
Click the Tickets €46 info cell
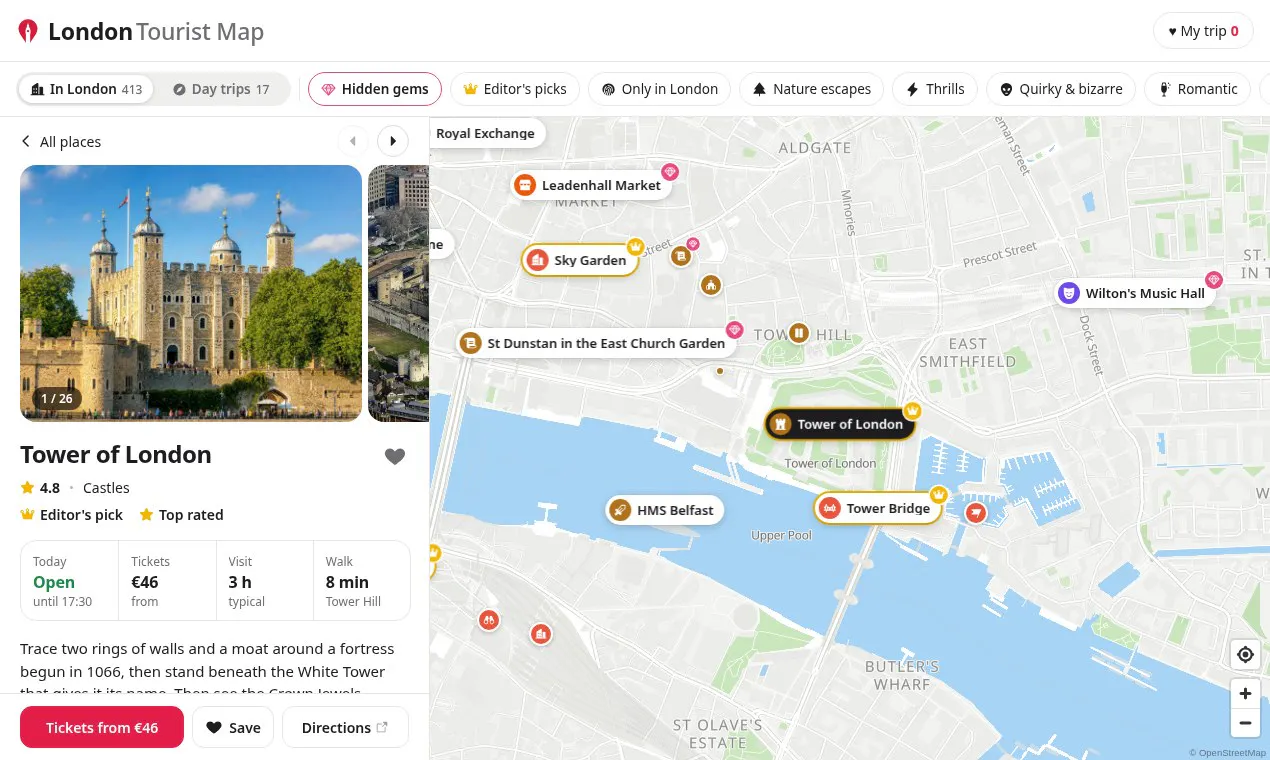coord(167,581)
